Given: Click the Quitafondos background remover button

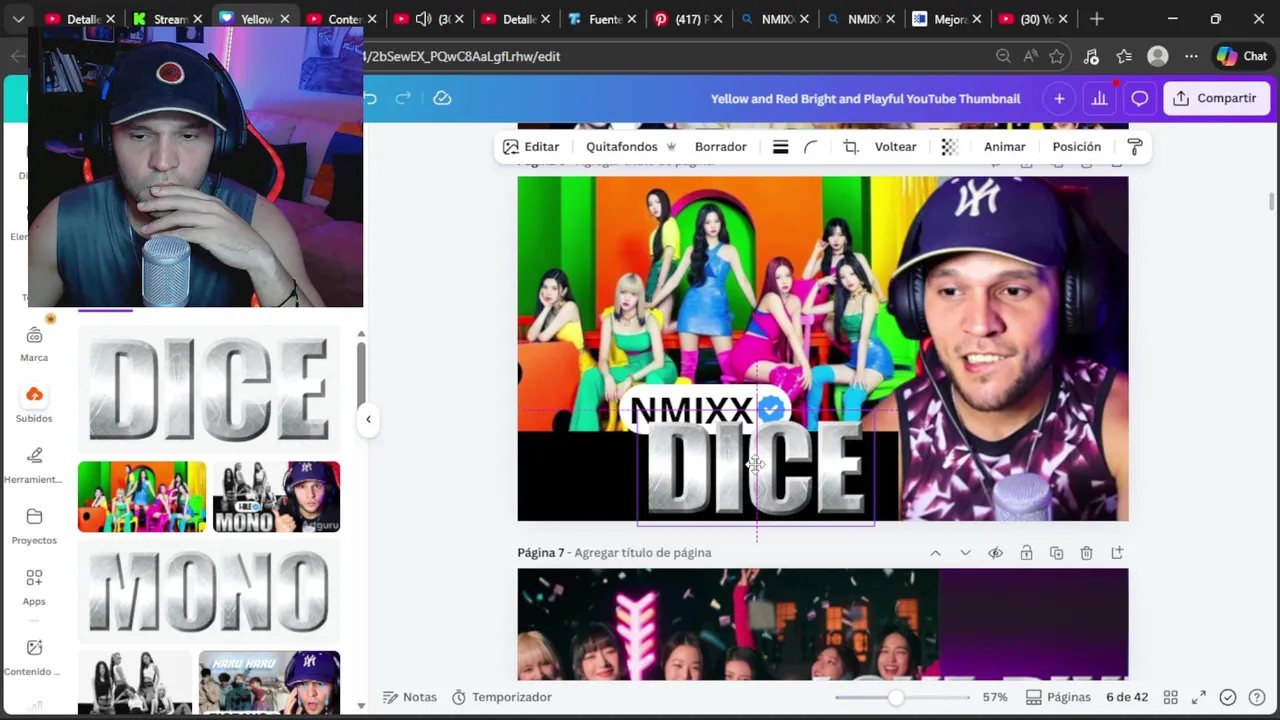Looking at the screenshot, I should tap(631, 147).
